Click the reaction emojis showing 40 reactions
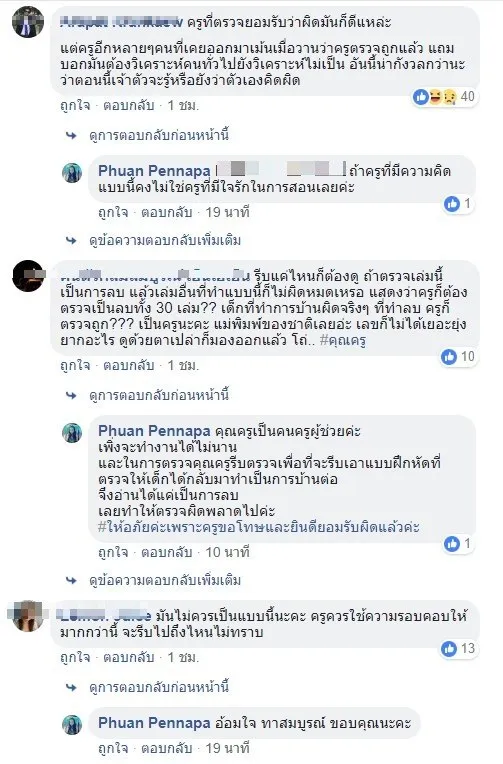 point(435,97)
